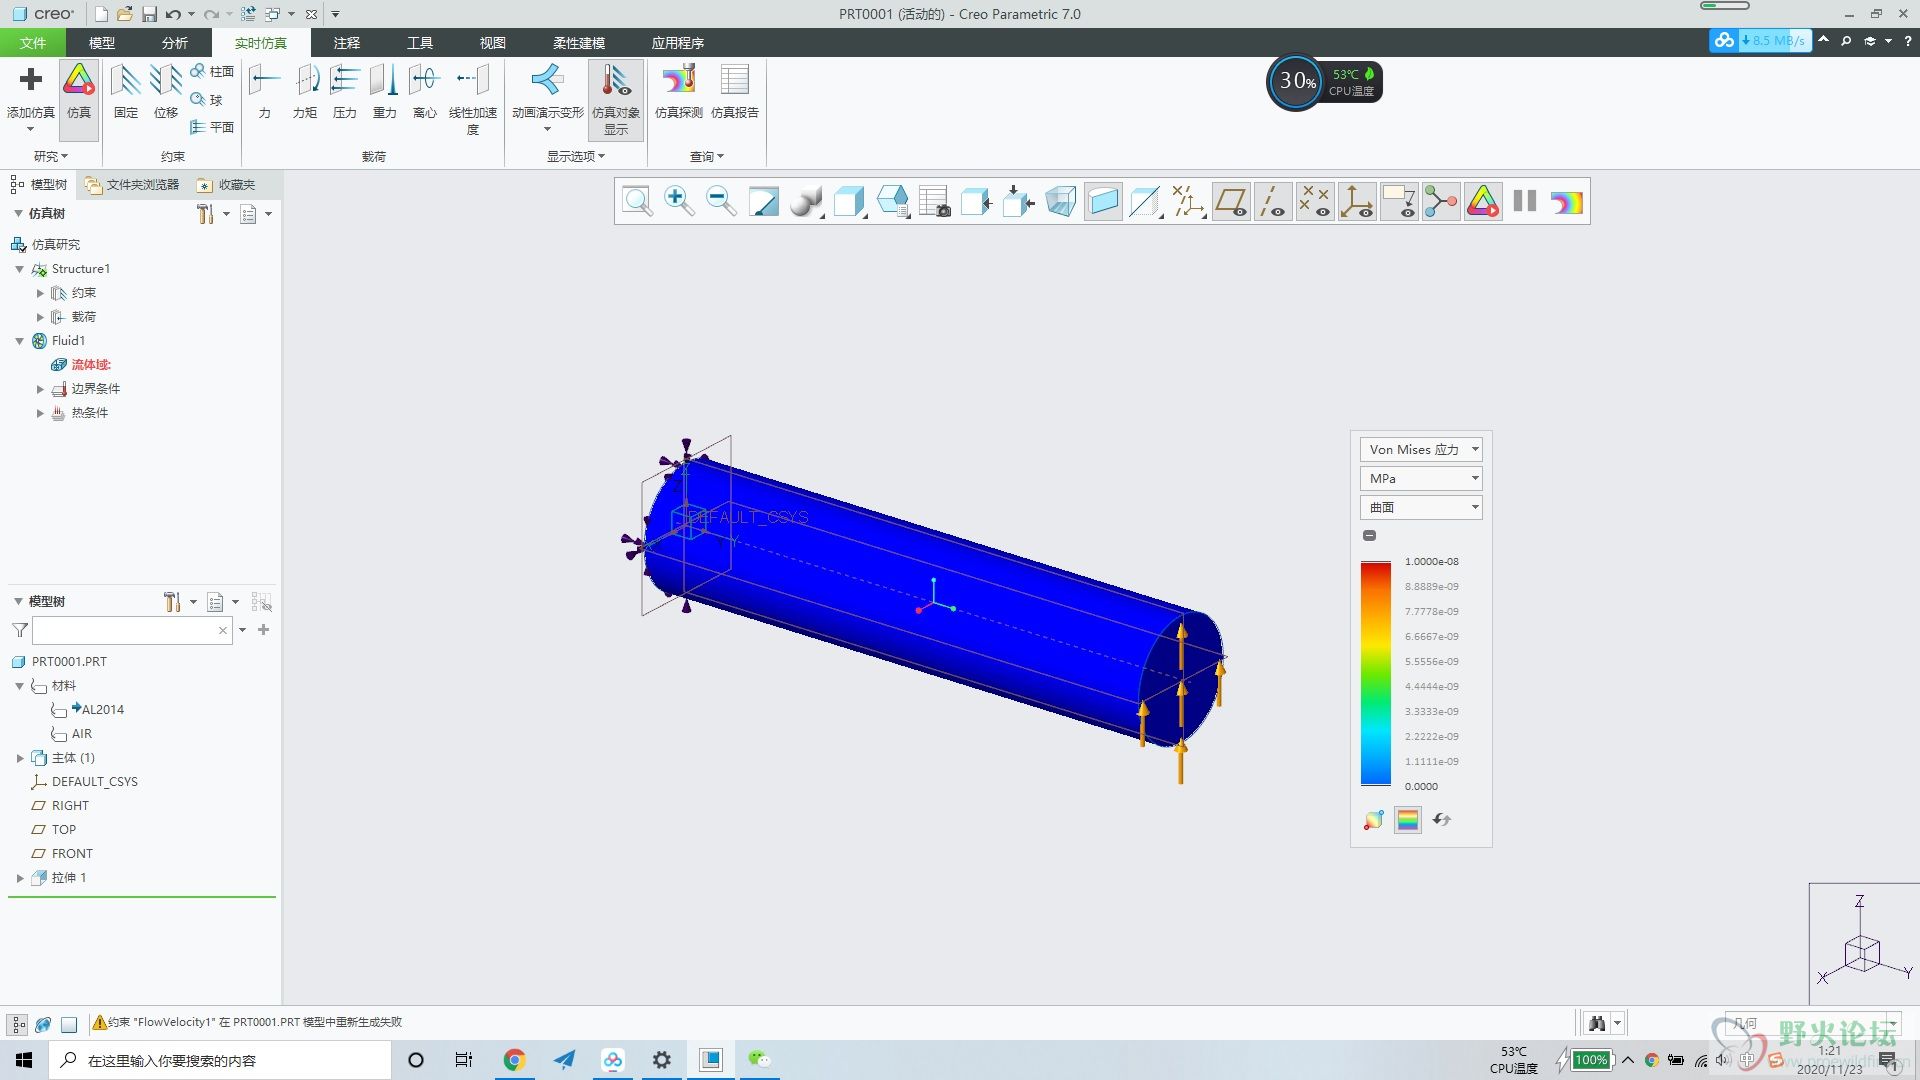This screenshot has height=1080, width=1920.
Task: Switch to the 模型 ribbon tab
Action: (102, 43)
